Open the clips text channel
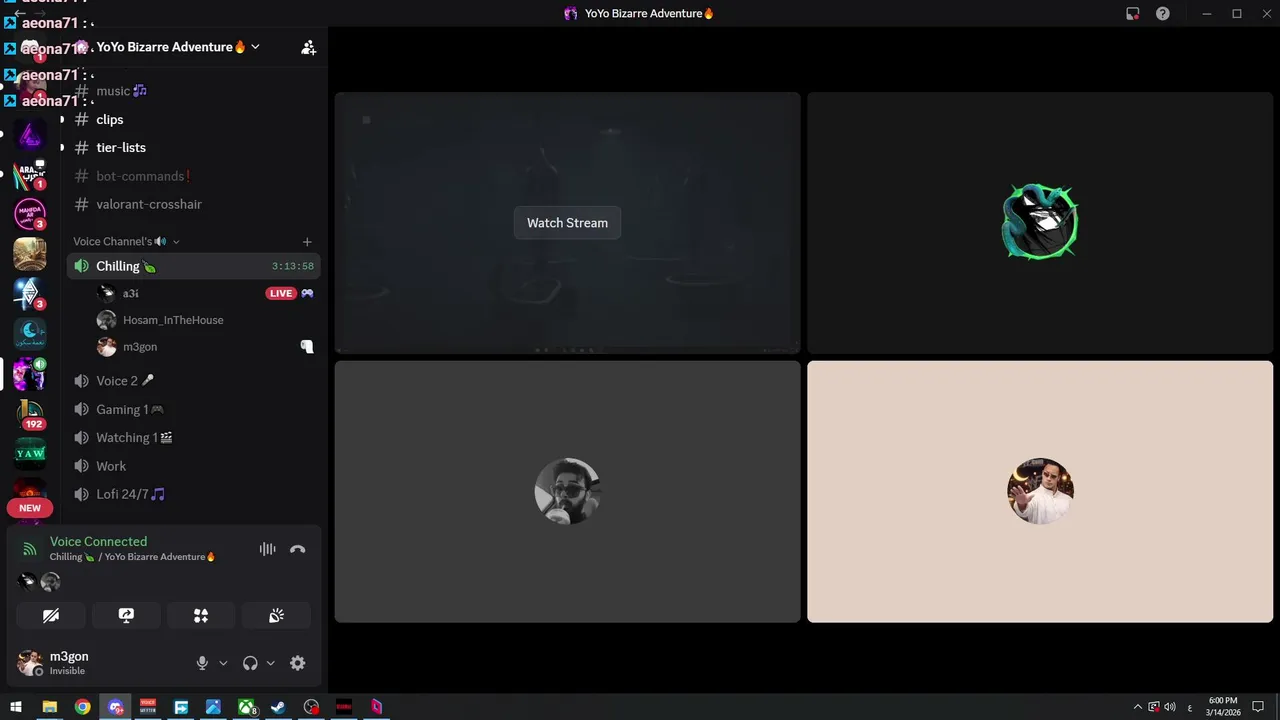This screenshot has width=1280, height=720. pos(194,119)
